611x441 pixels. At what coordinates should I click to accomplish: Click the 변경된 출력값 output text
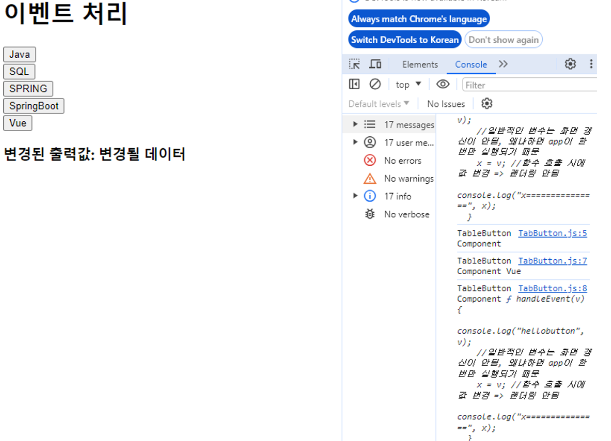point(94,154)
